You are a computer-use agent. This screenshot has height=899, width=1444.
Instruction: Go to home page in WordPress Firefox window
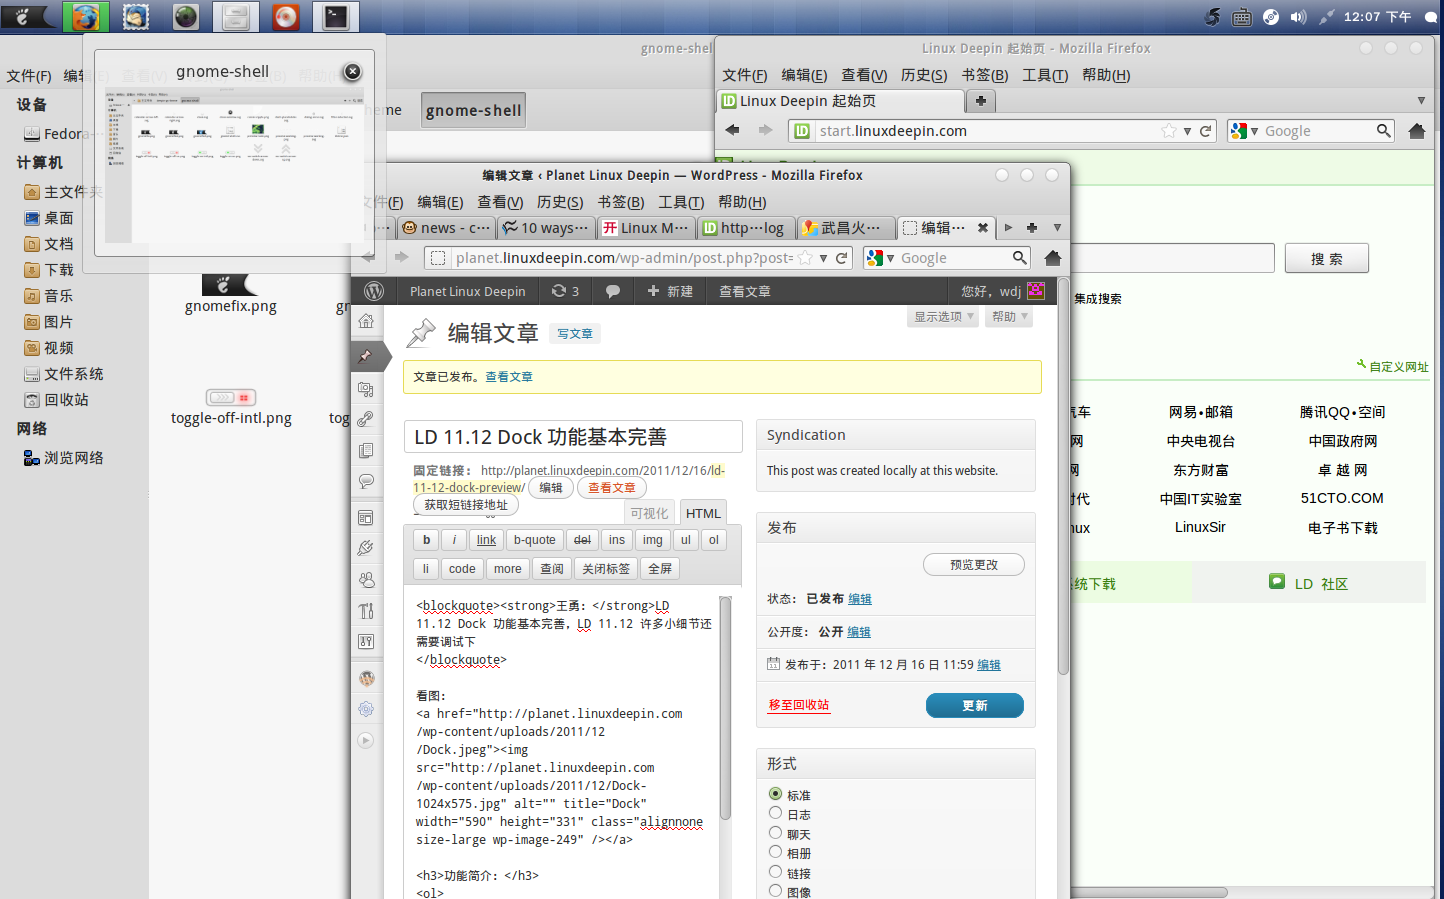tap(1052, 258)
